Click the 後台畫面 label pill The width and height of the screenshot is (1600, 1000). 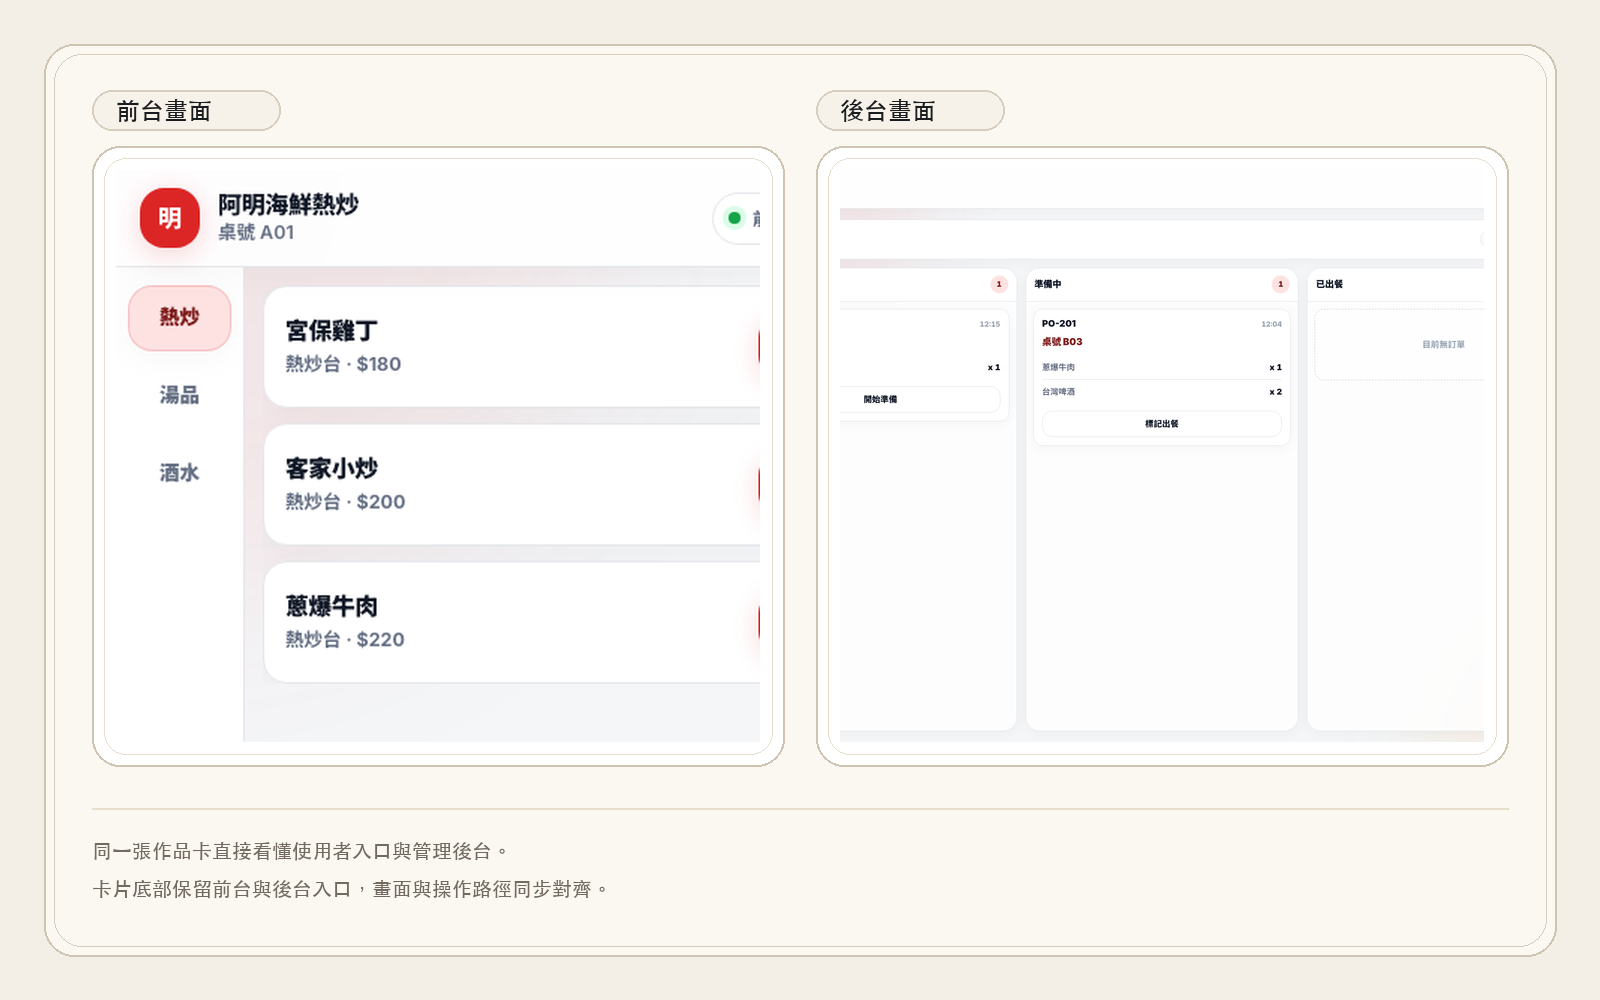[910, 111]
